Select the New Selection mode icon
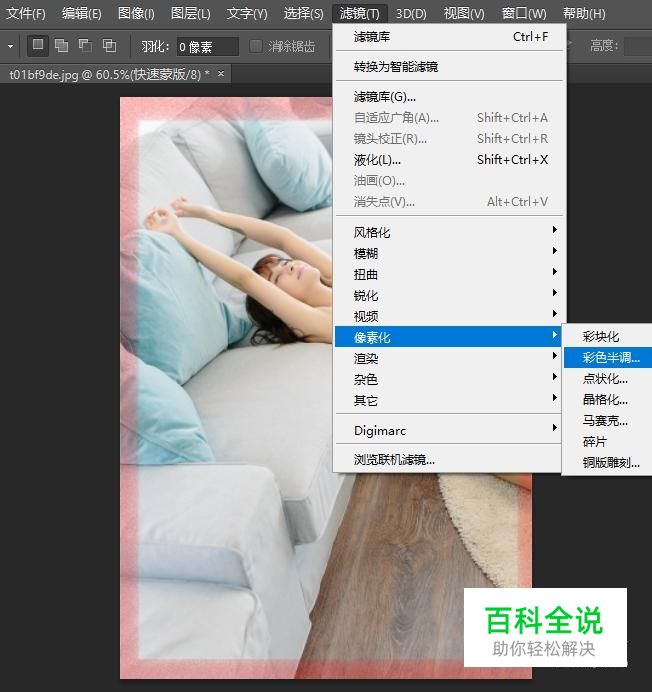This screenshot has width=652, height=692. point(38,45)
